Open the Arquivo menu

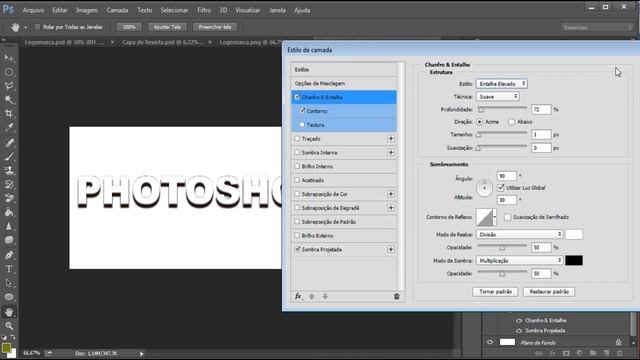pyautogui.click(x=33, y=10)
